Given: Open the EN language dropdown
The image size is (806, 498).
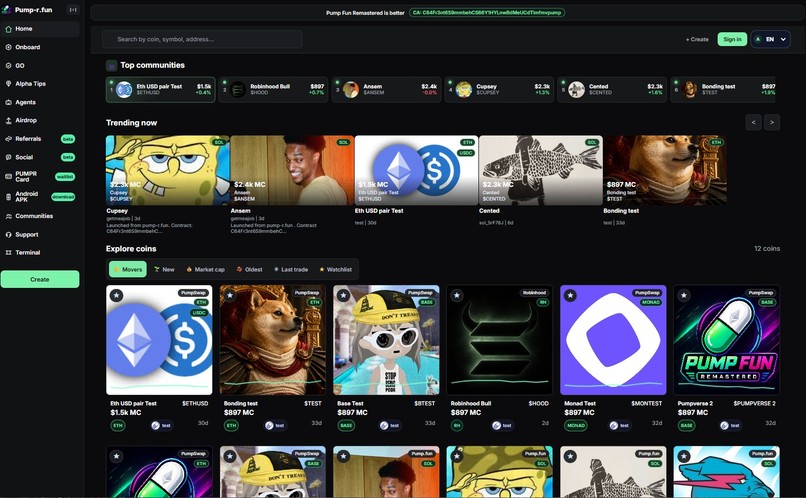Looking at the screenshot, I should [x=771, y=39].
